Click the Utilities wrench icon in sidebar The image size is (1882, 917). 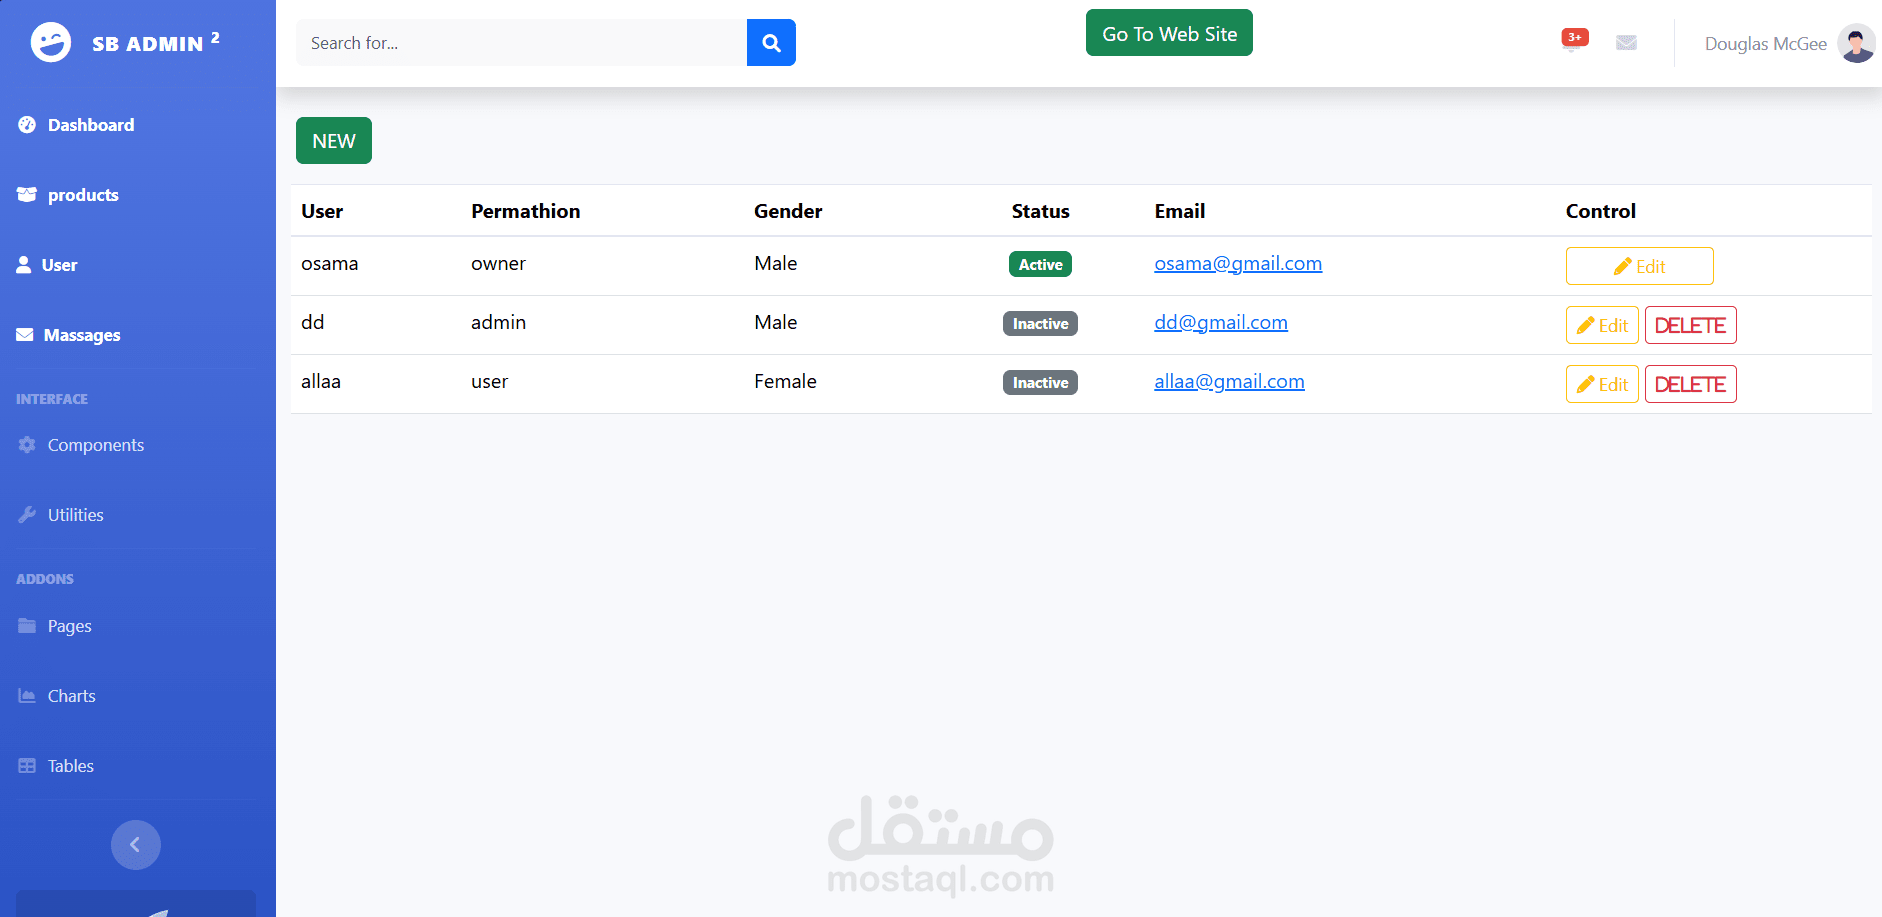point(27,515)
